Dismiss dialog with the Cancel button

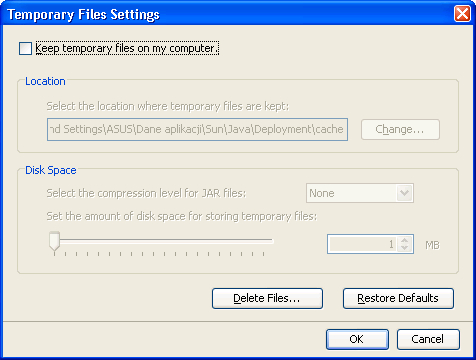click(428, 339)
